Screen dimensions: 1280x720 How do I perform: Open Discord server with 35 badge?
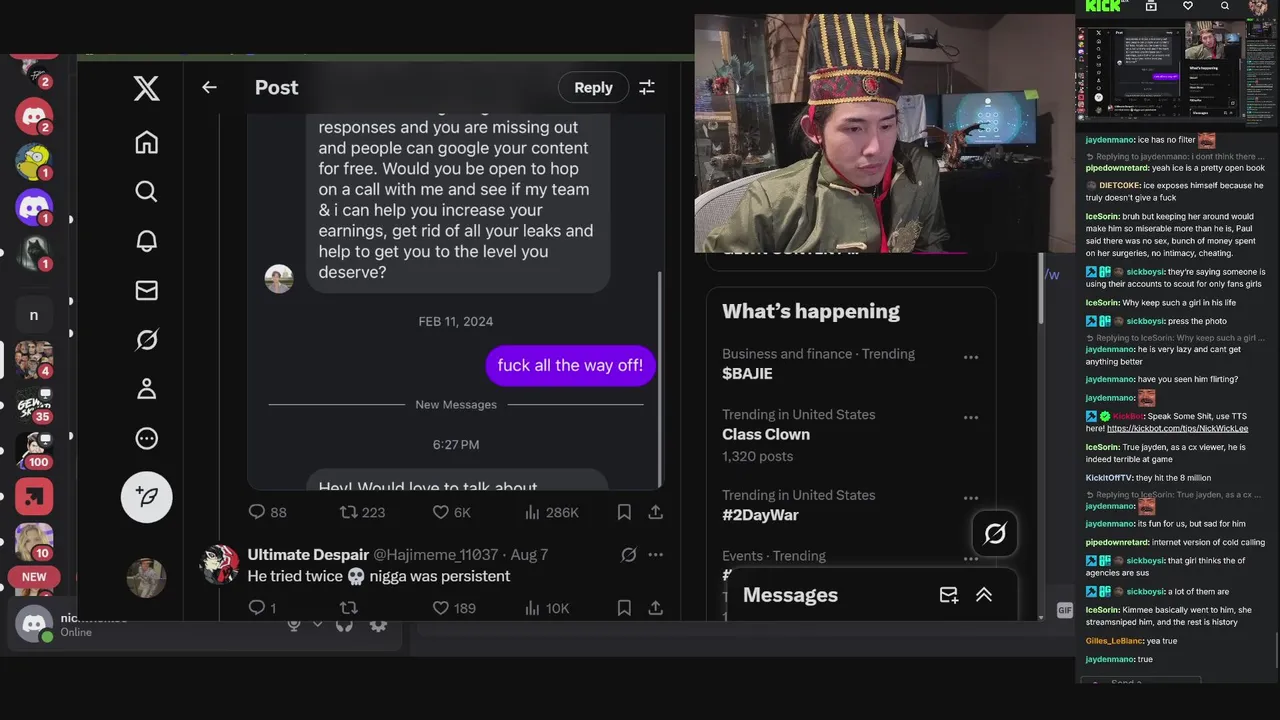(34, 403)
